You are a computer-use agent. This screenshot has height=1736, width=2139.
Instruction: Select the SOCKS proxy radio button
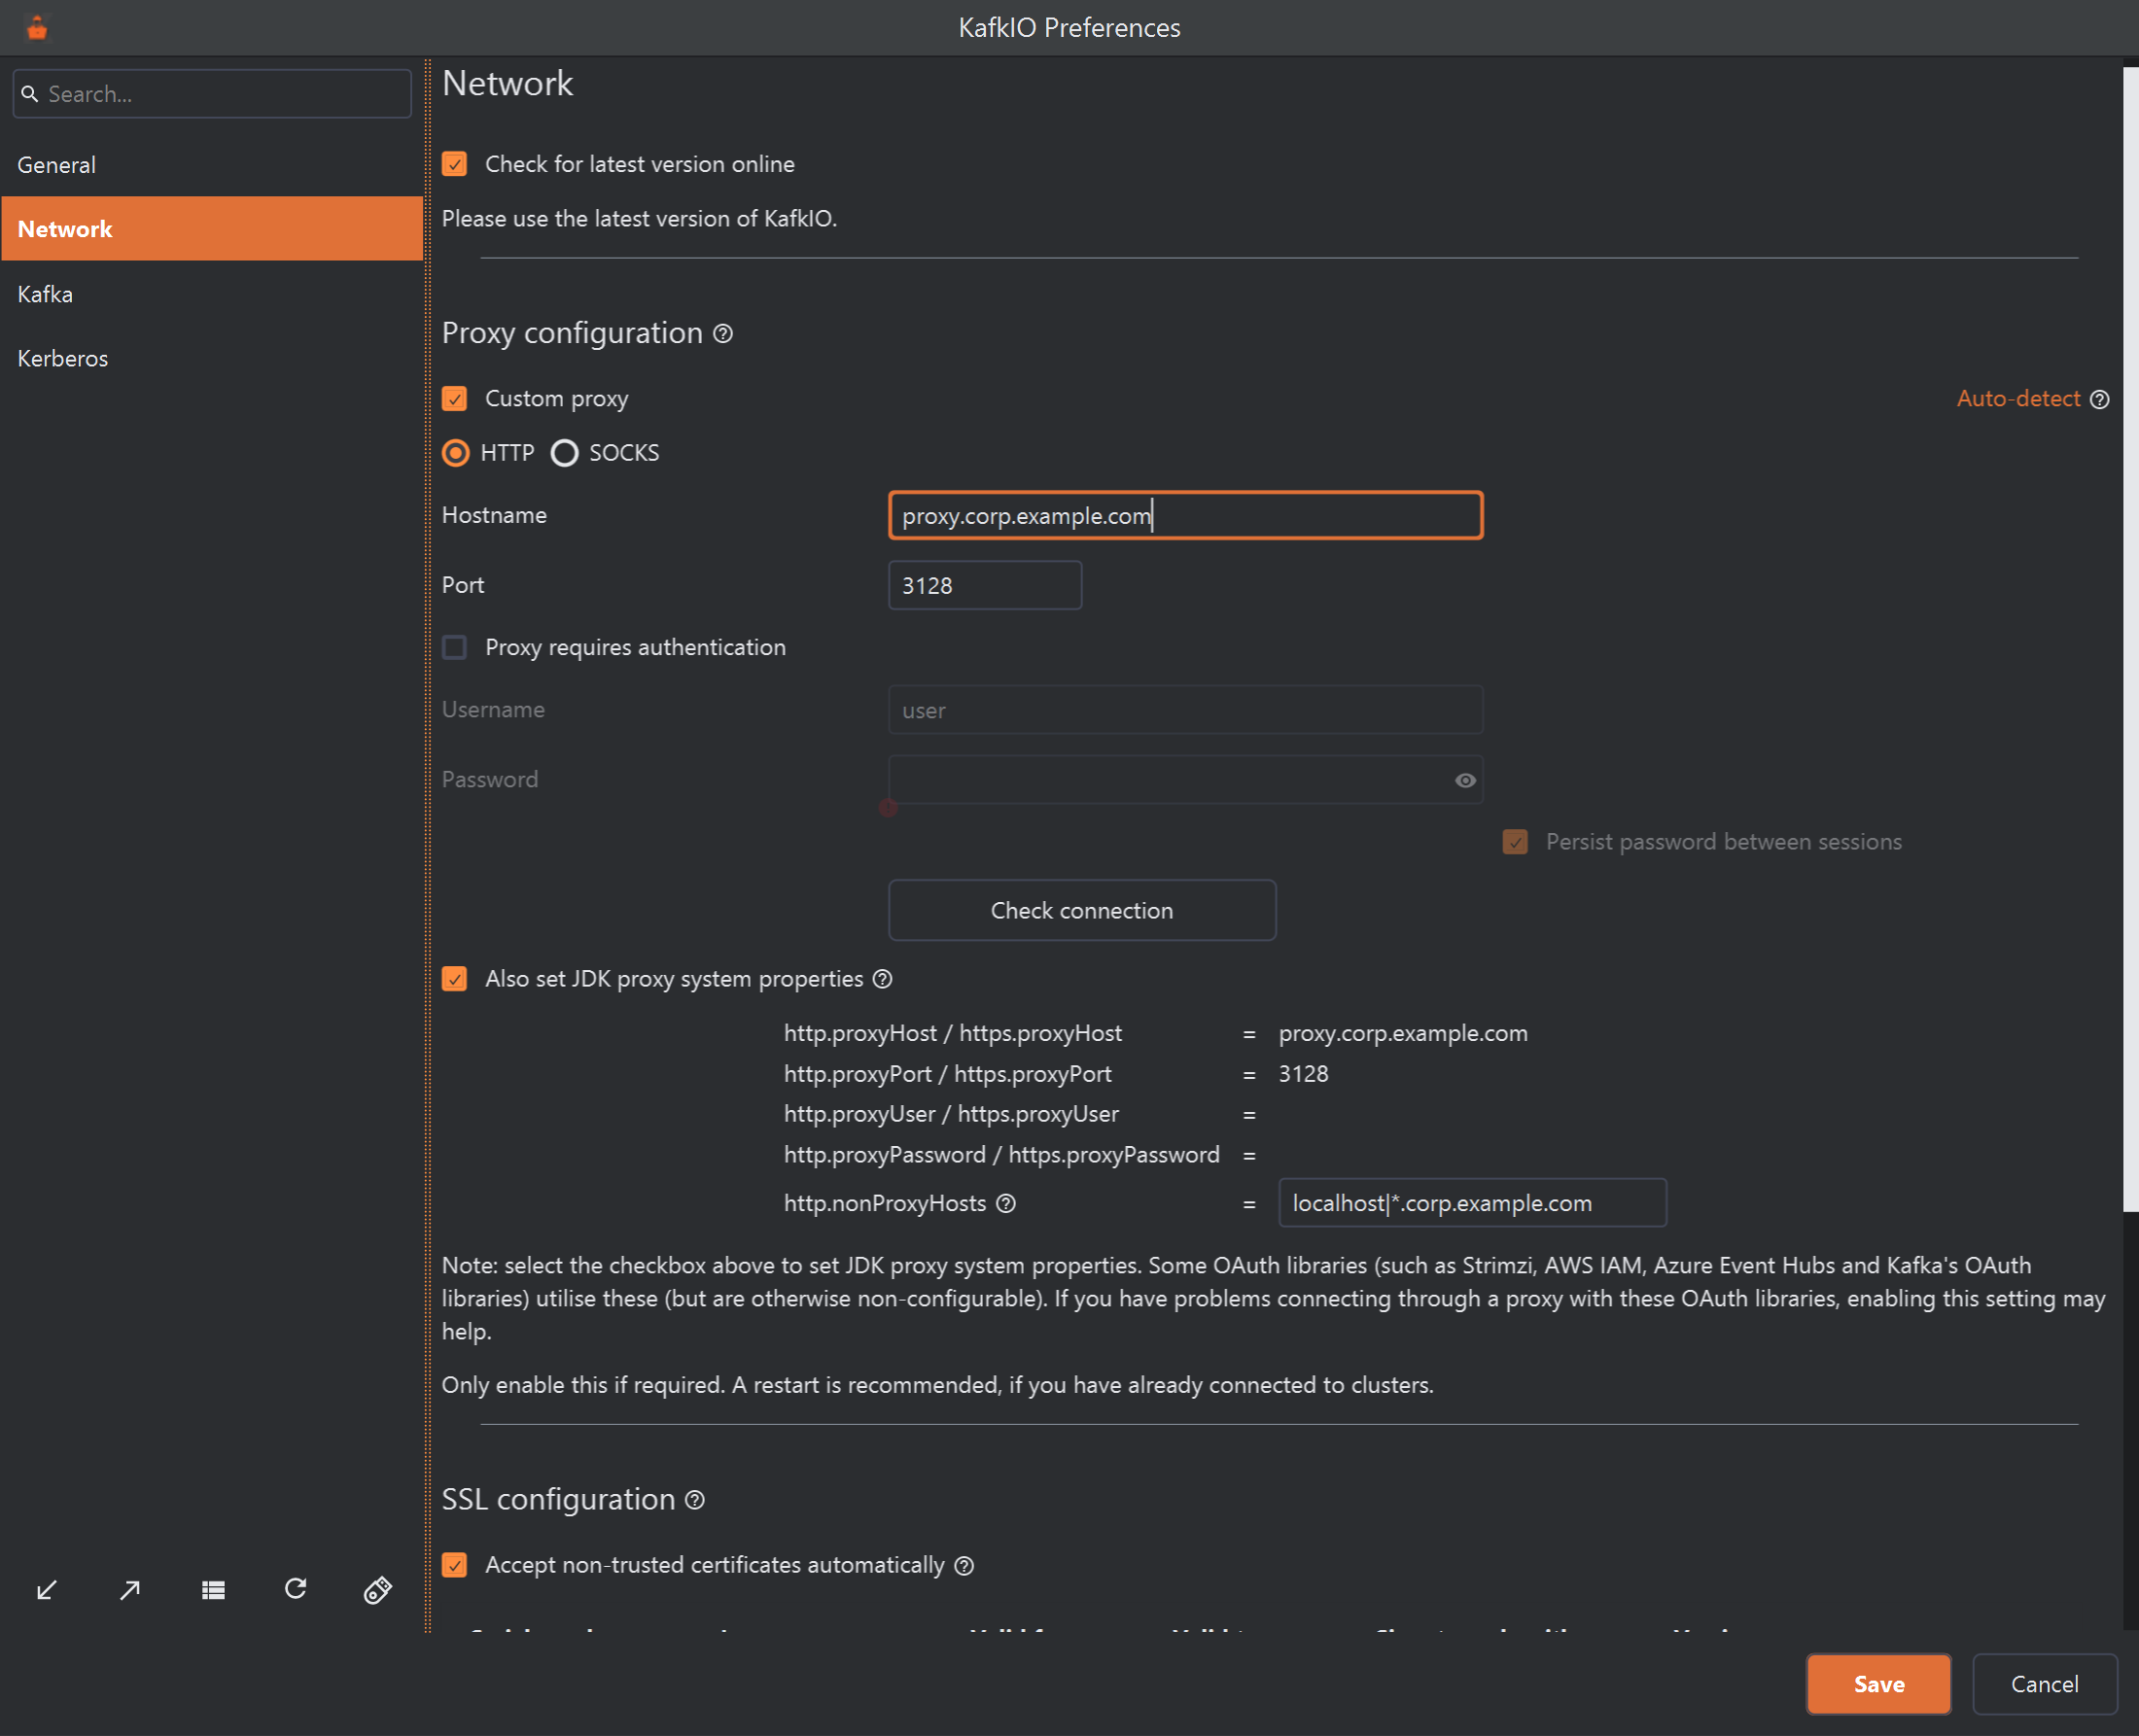tap(565, 453)
